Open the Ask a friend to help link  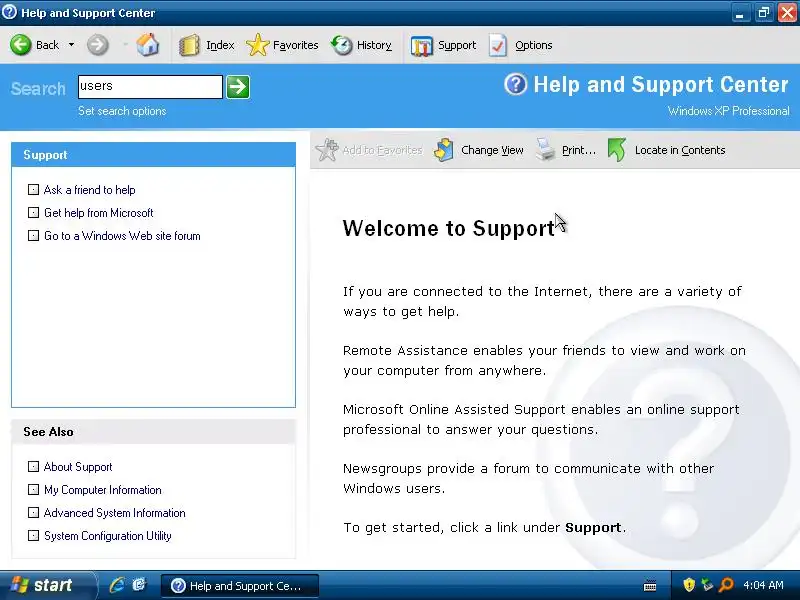[89, 190]
